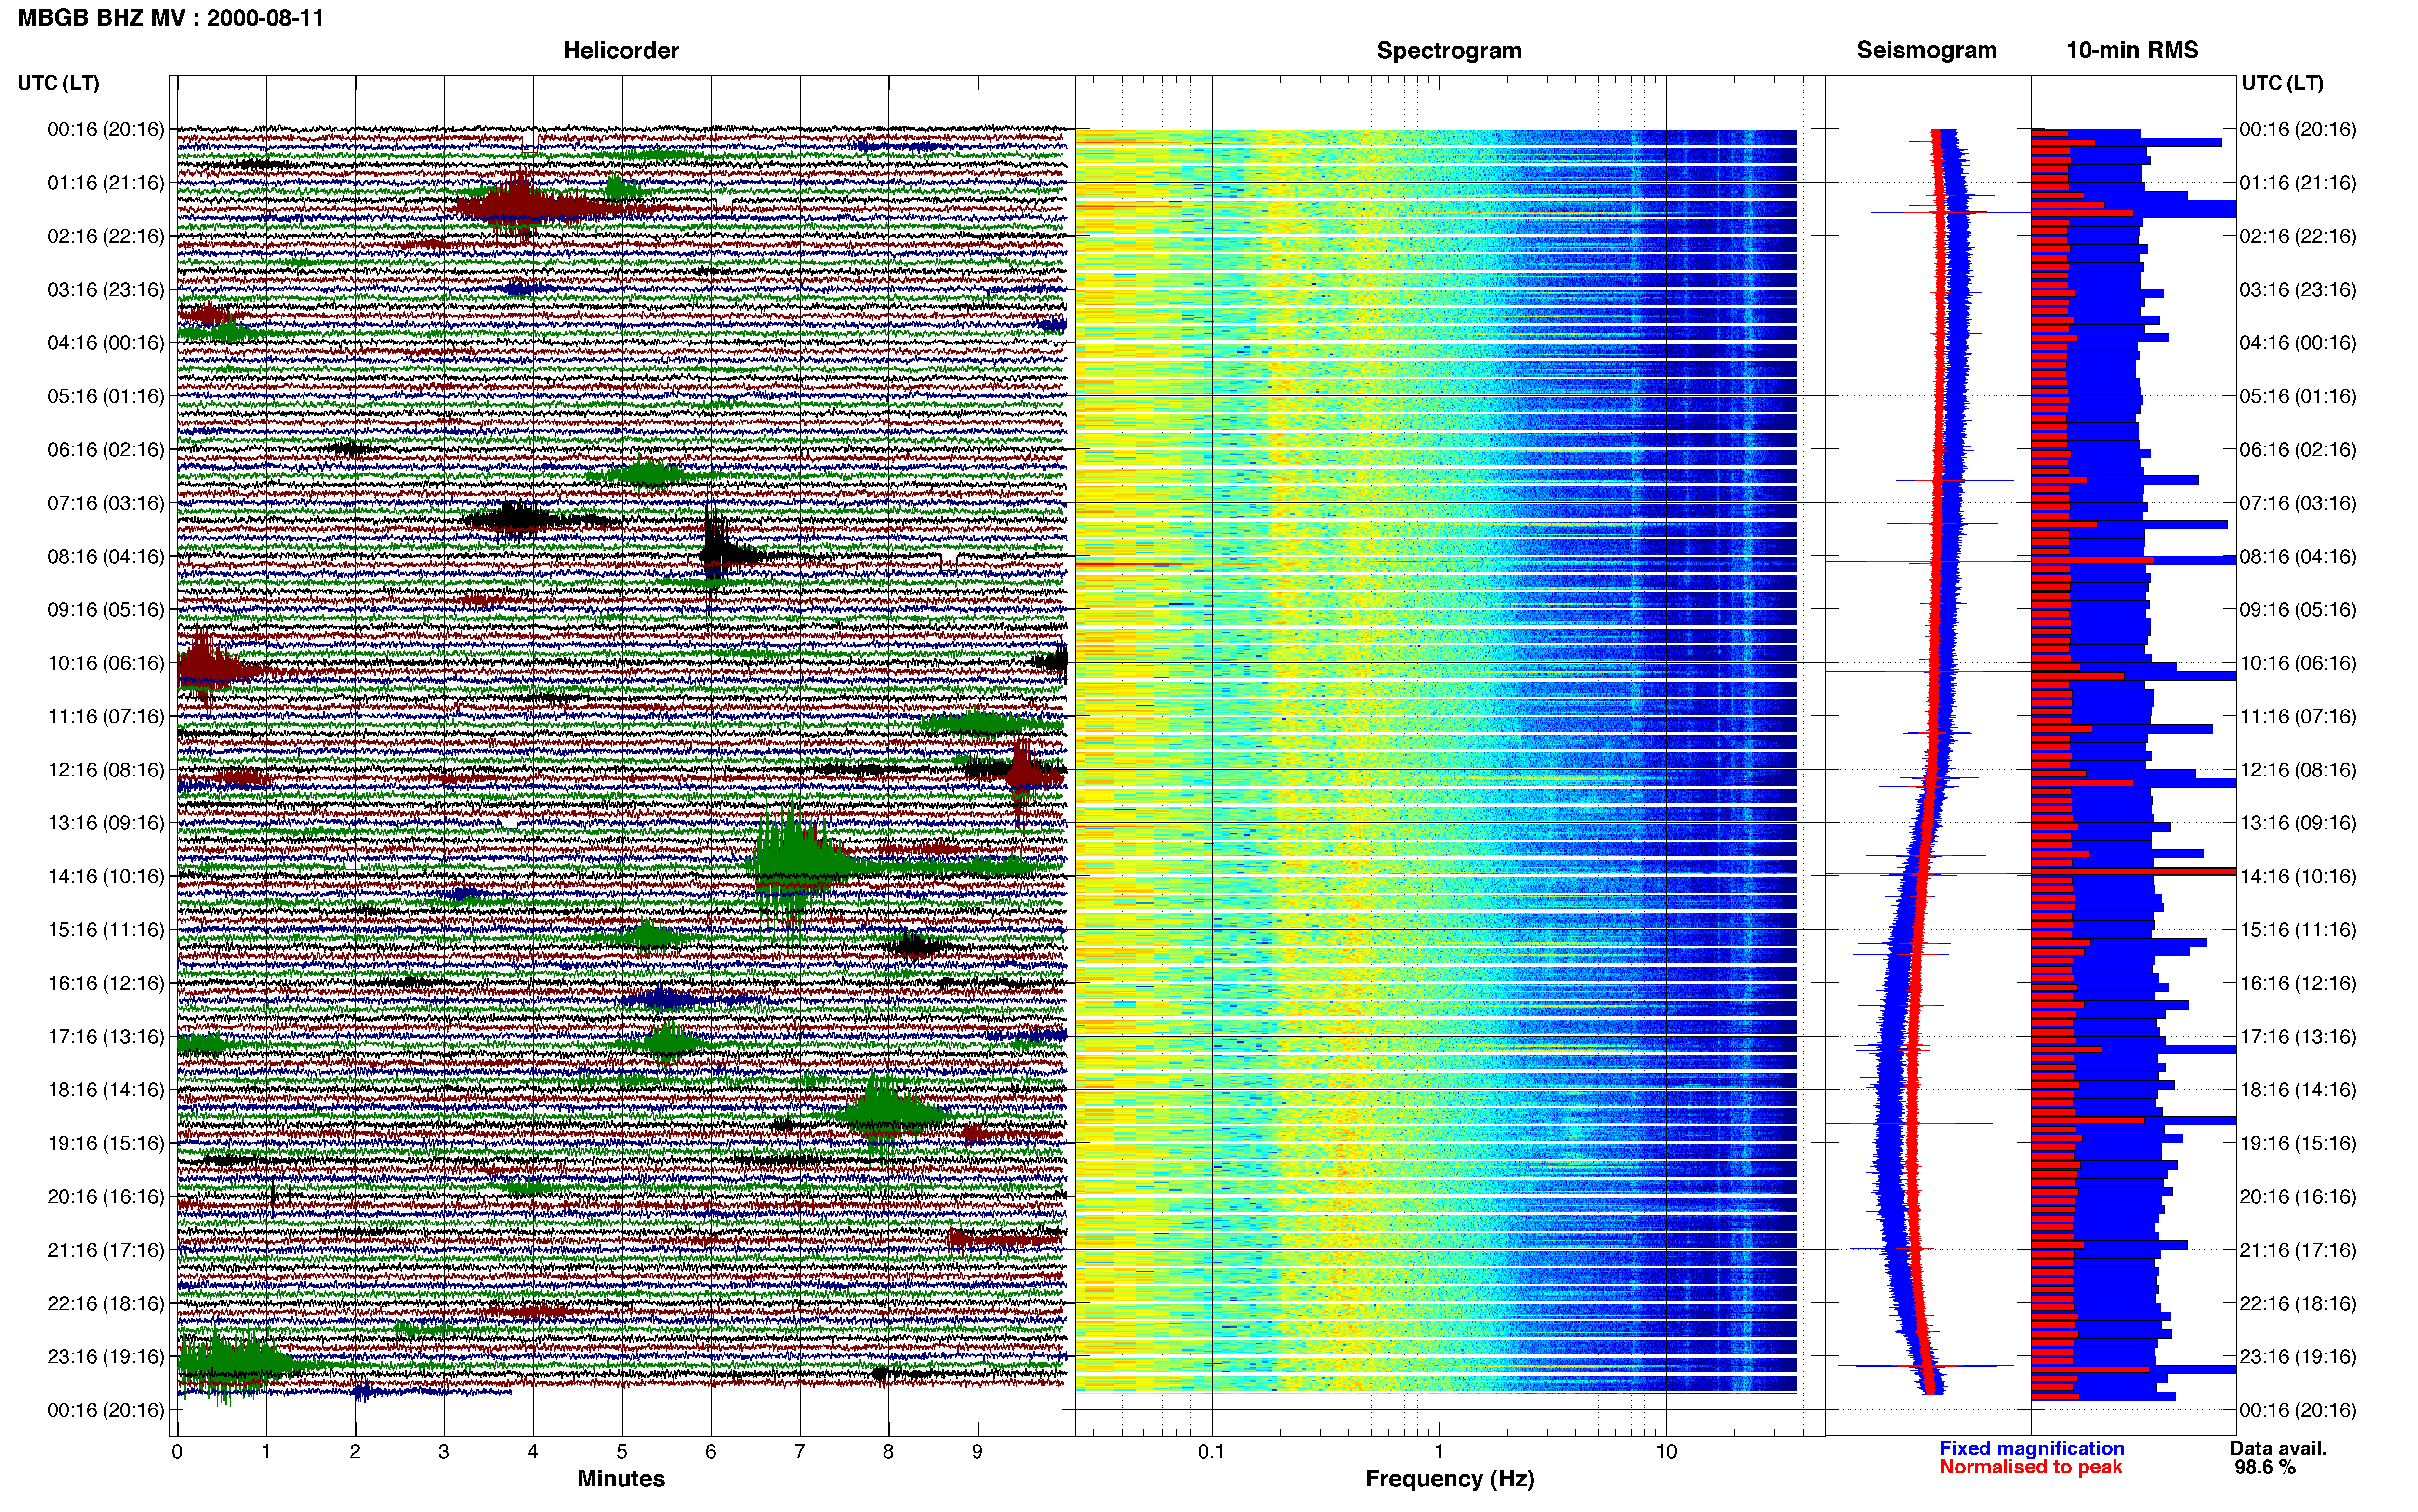Click left time label '22:16 (18:16)'
The height and width of the screenshot is (1512, 2418).
point(106,1303)
